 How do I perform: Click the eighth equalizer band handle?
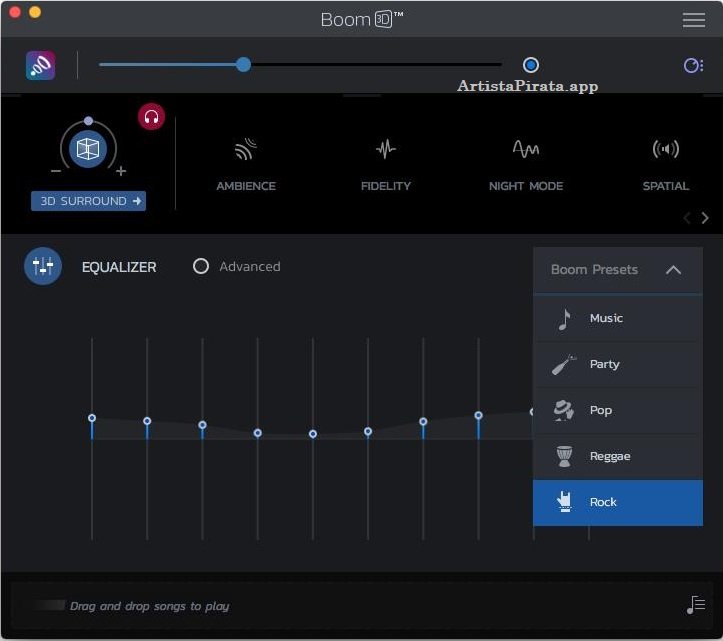coord(479,415)
